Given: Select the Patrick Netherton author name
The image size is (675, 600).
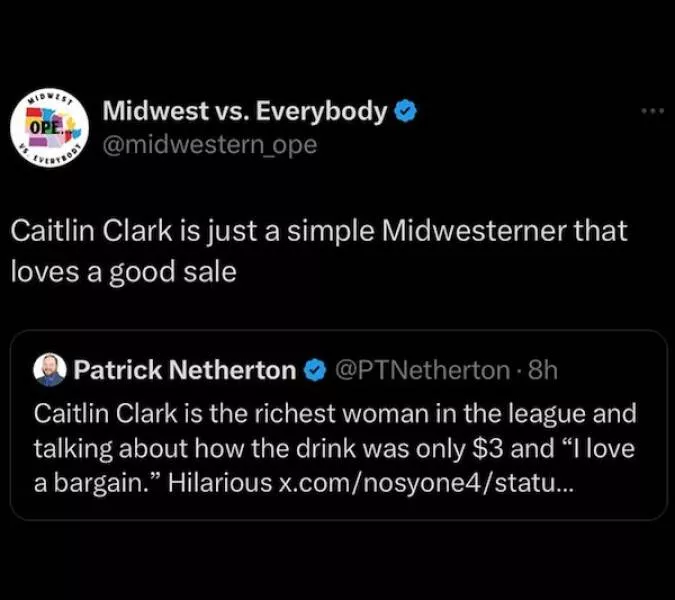Looking at the screenshot, I should tap(185, 371).
